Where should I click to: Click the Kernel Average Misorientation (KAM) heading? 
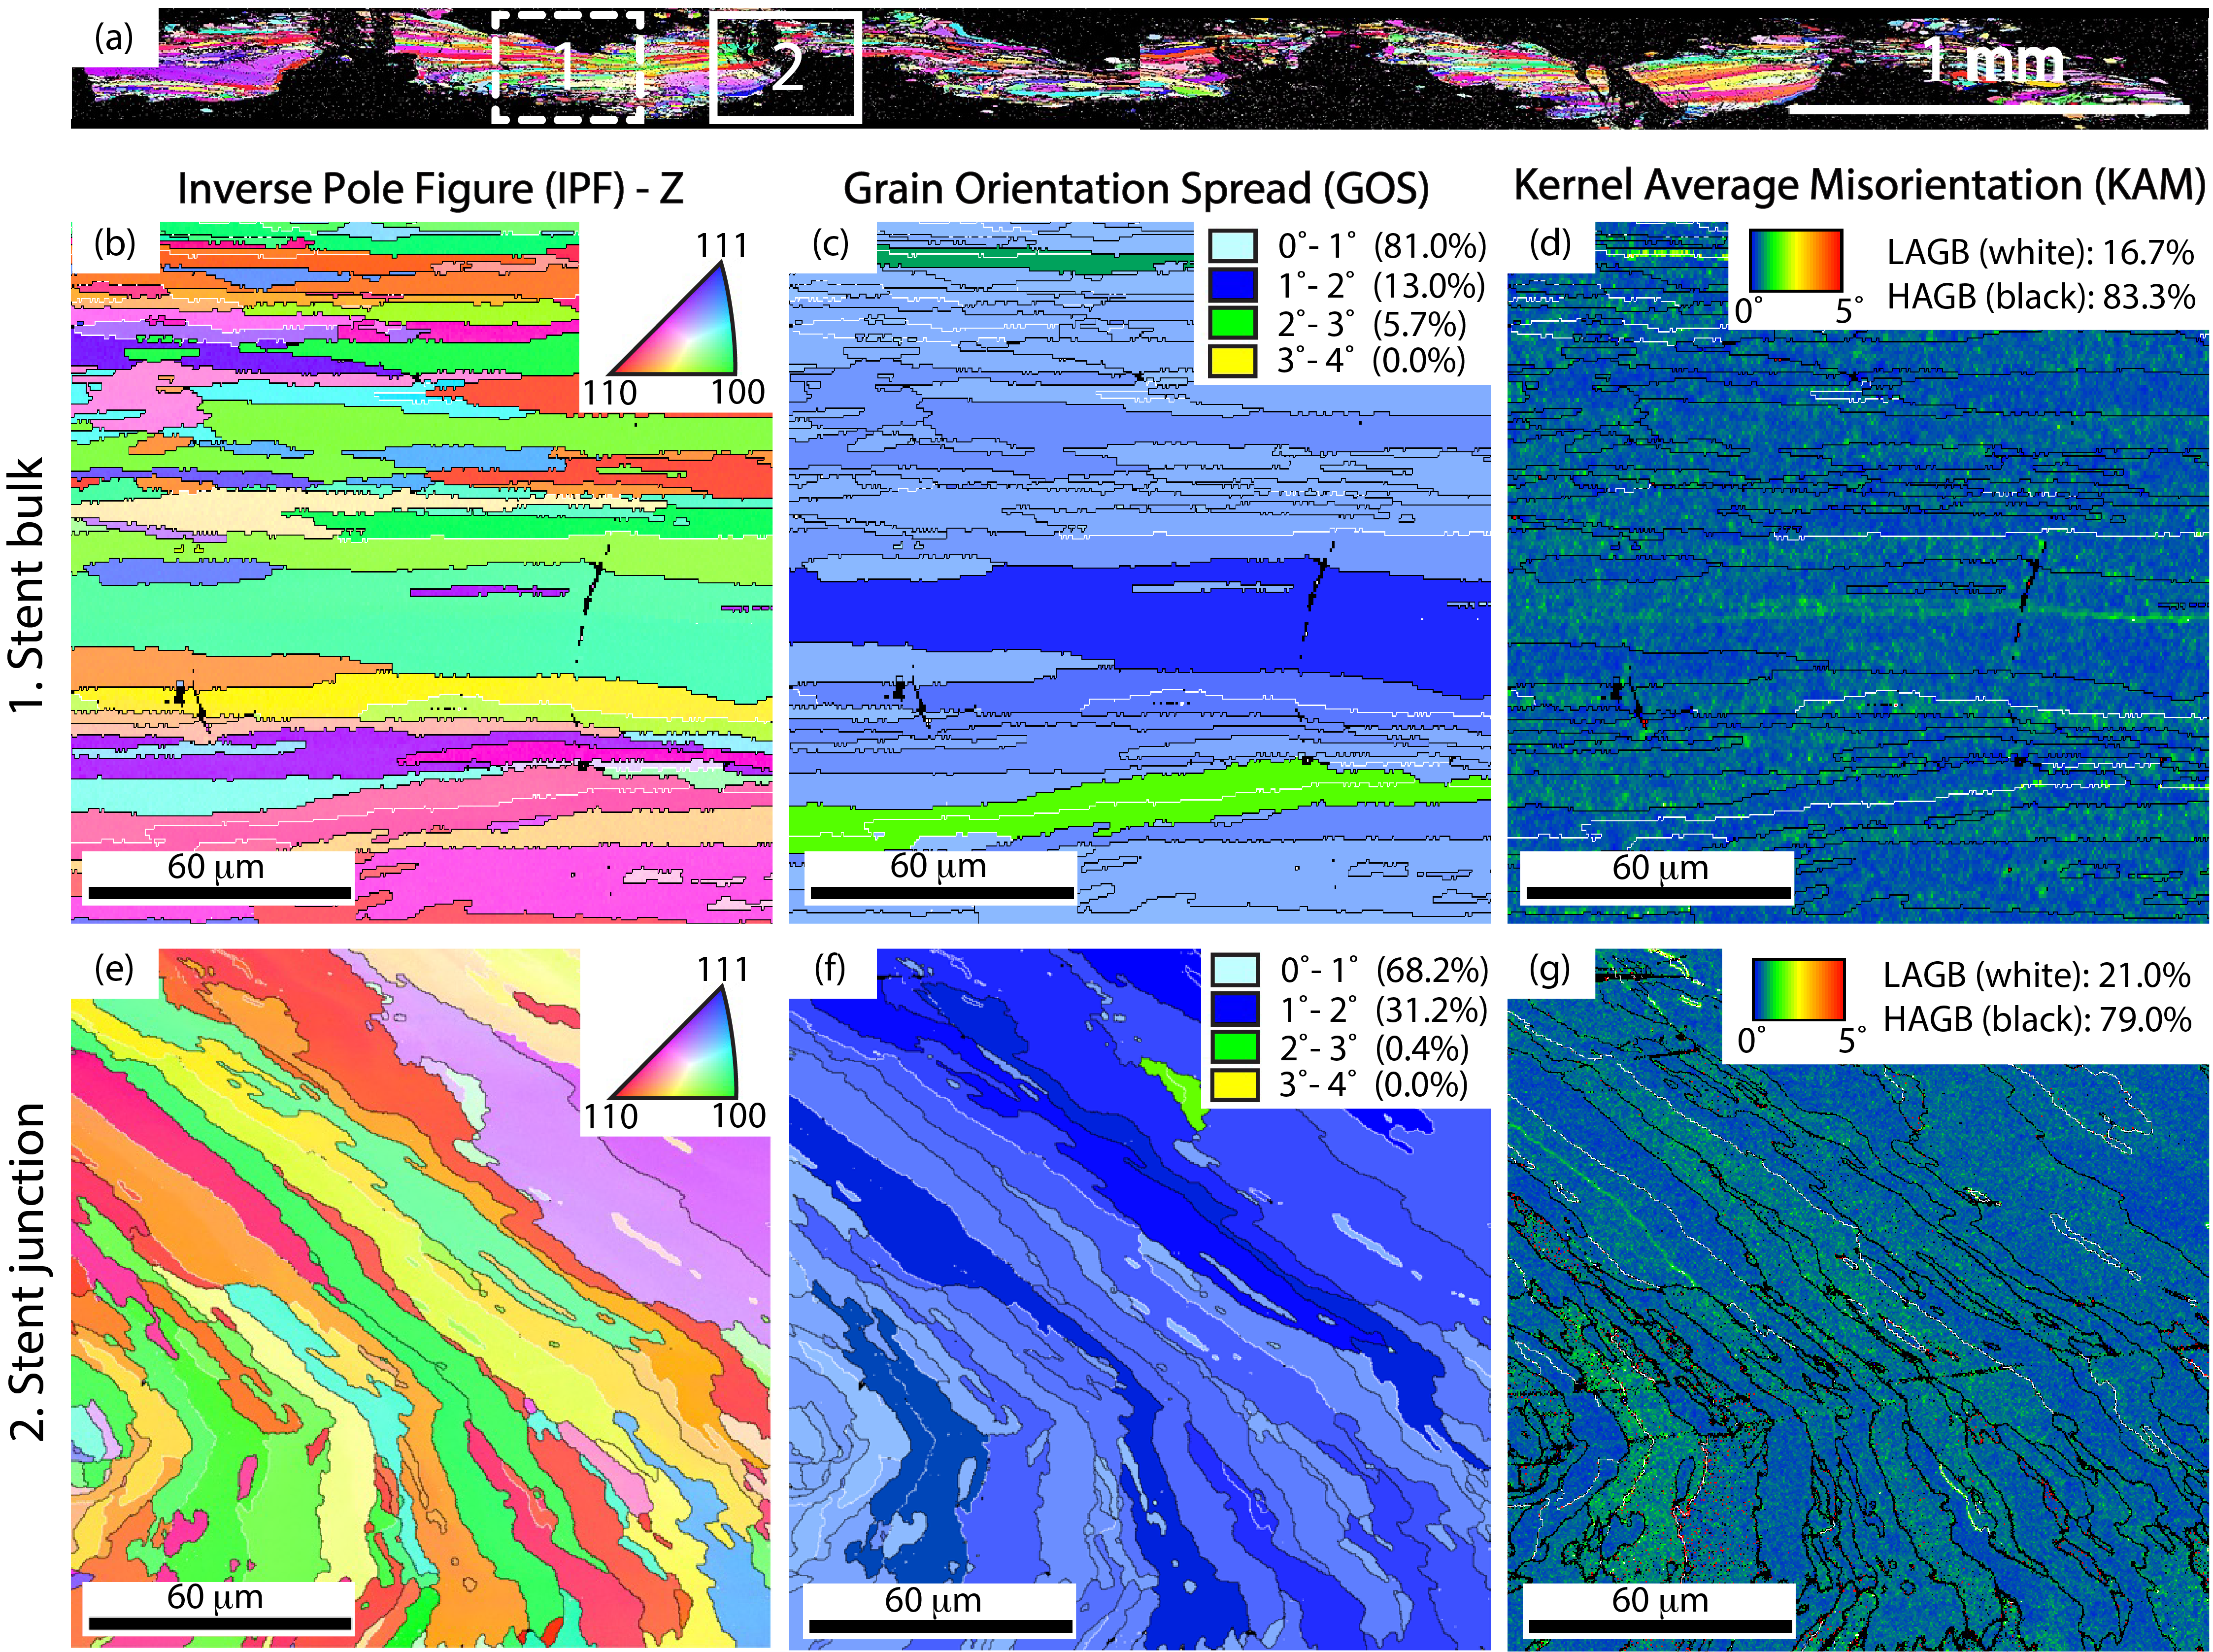[1859, 186]
